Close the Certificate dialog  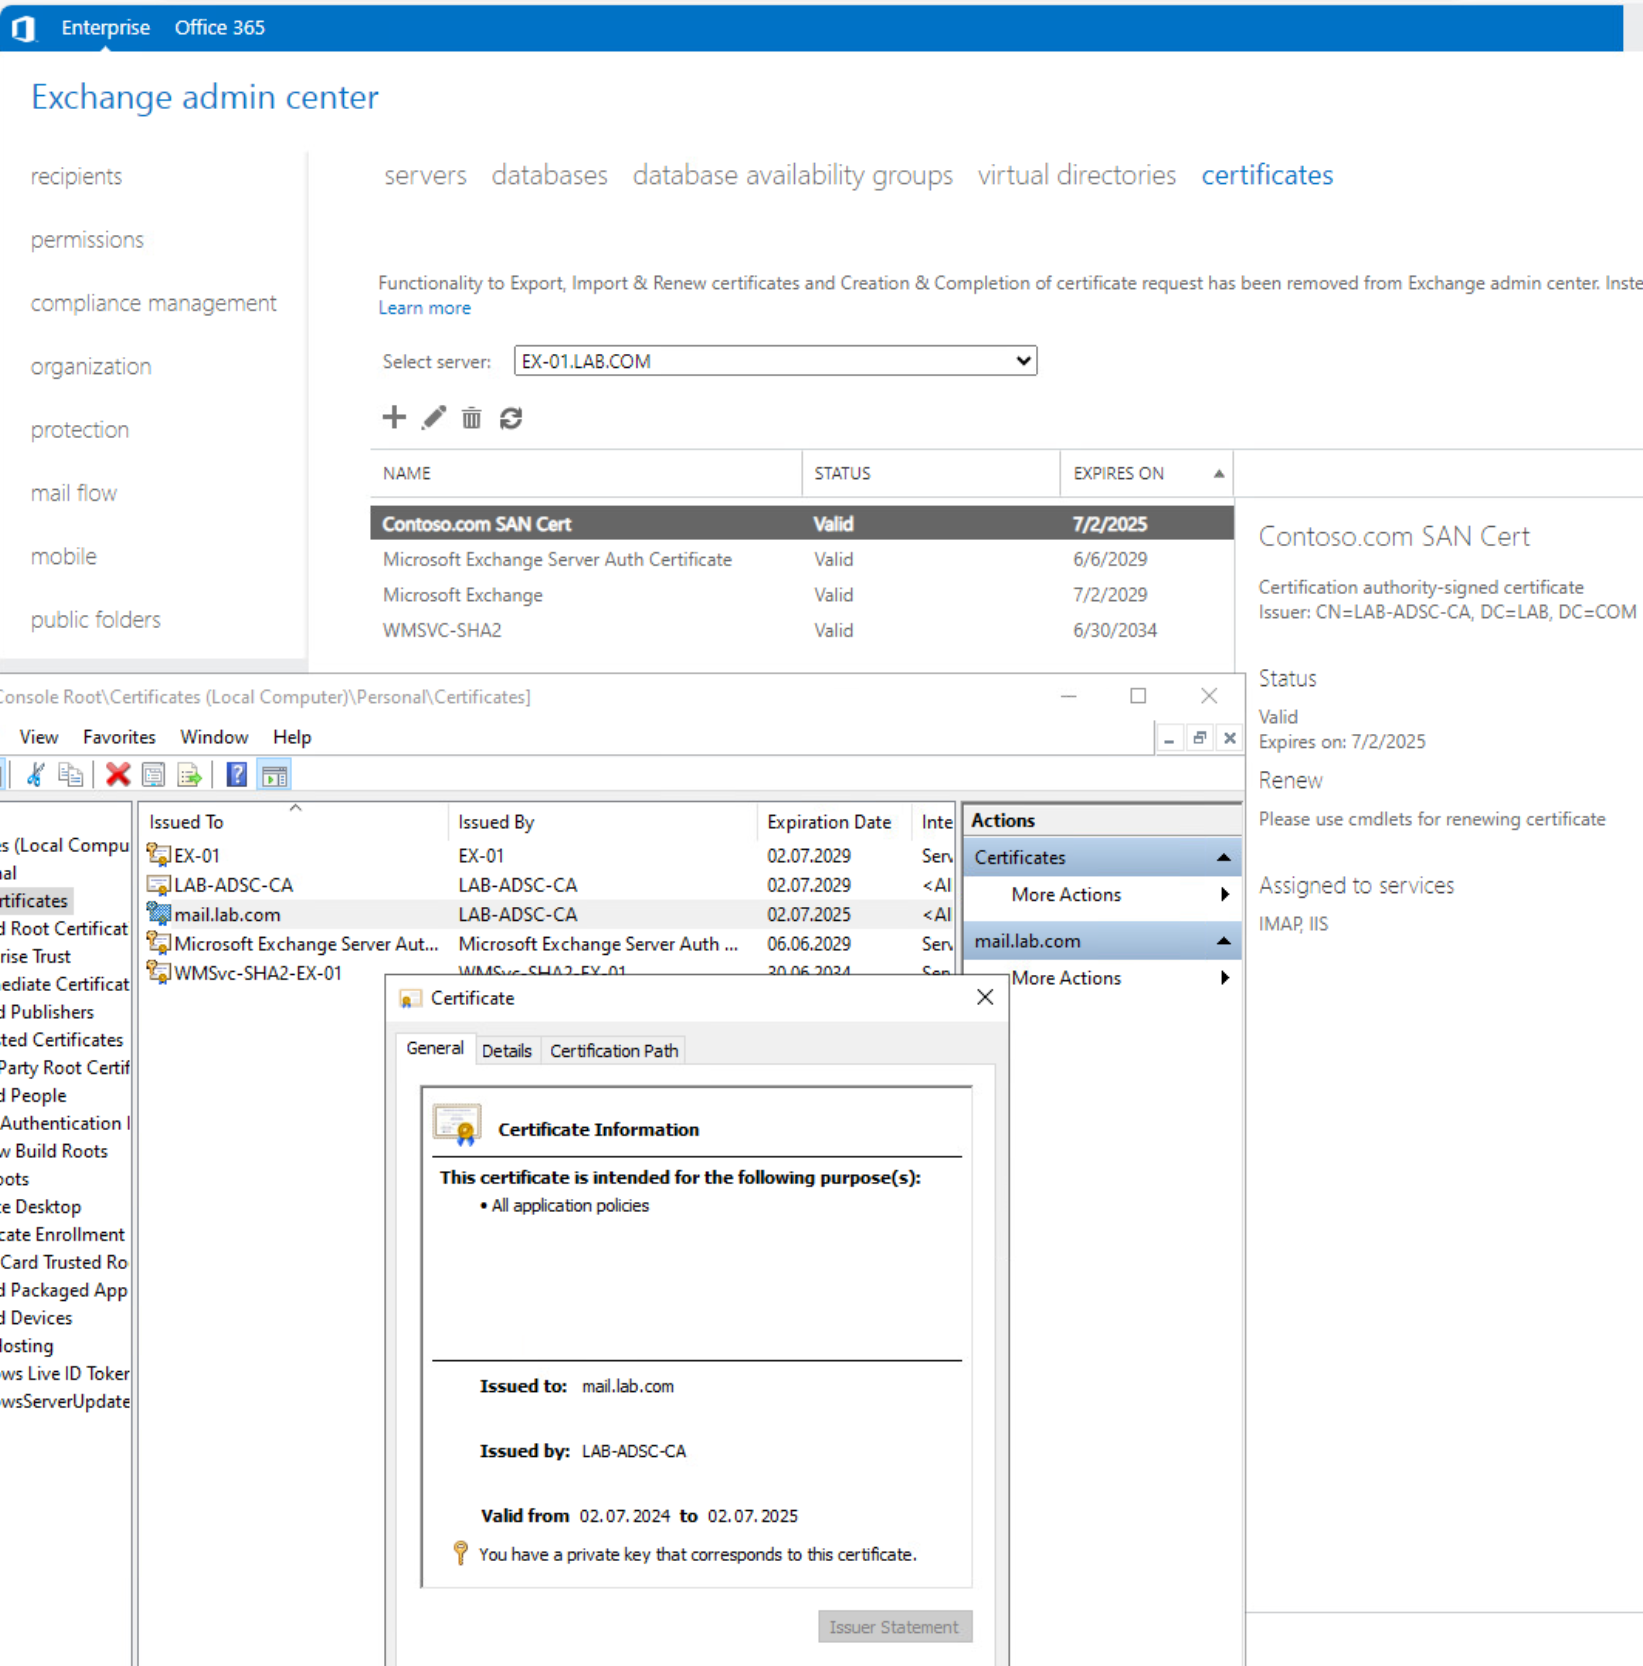(985, 997)
